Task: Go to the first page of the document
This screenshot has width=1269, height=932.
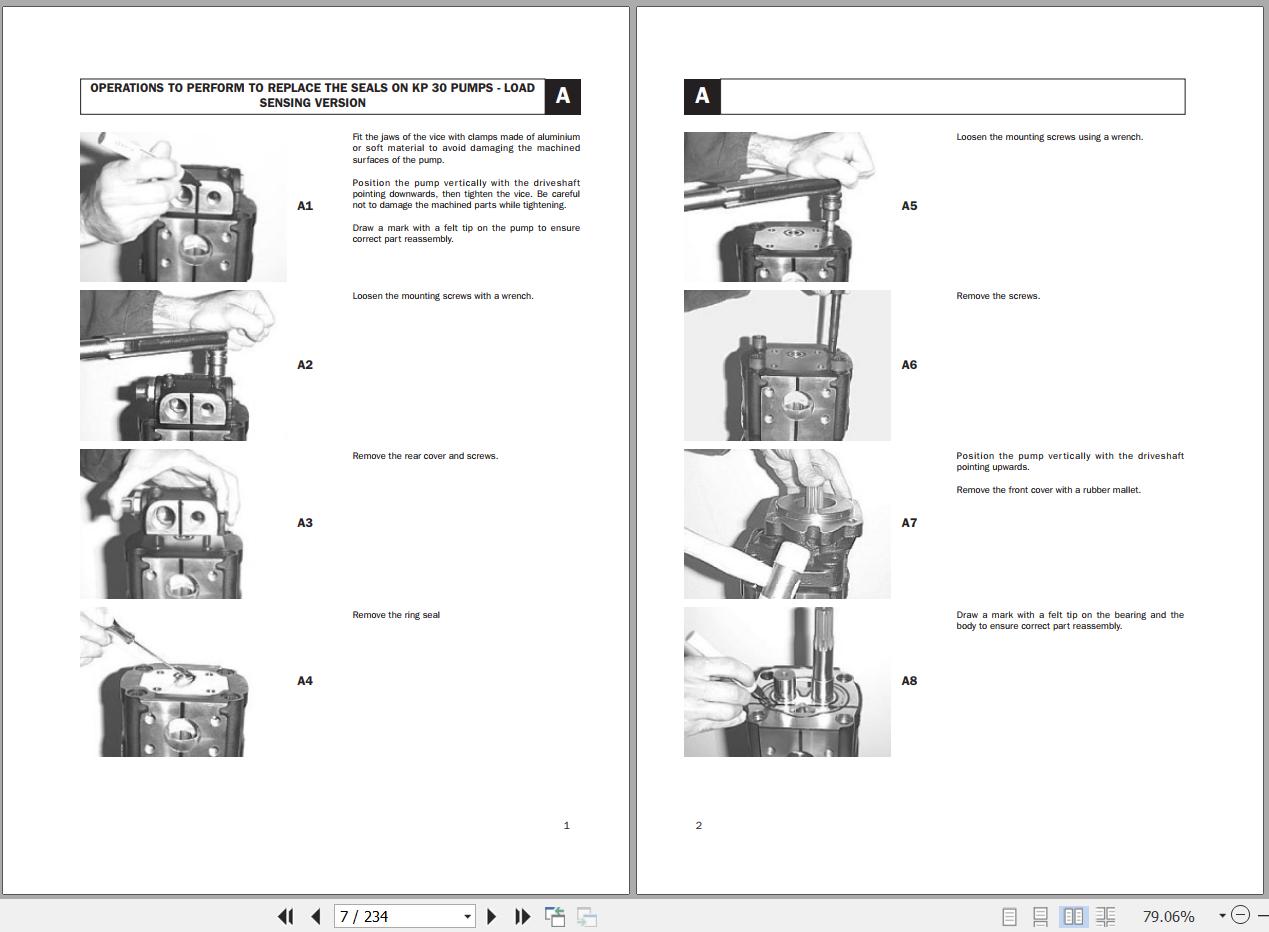Action: [x=285, y=916]
